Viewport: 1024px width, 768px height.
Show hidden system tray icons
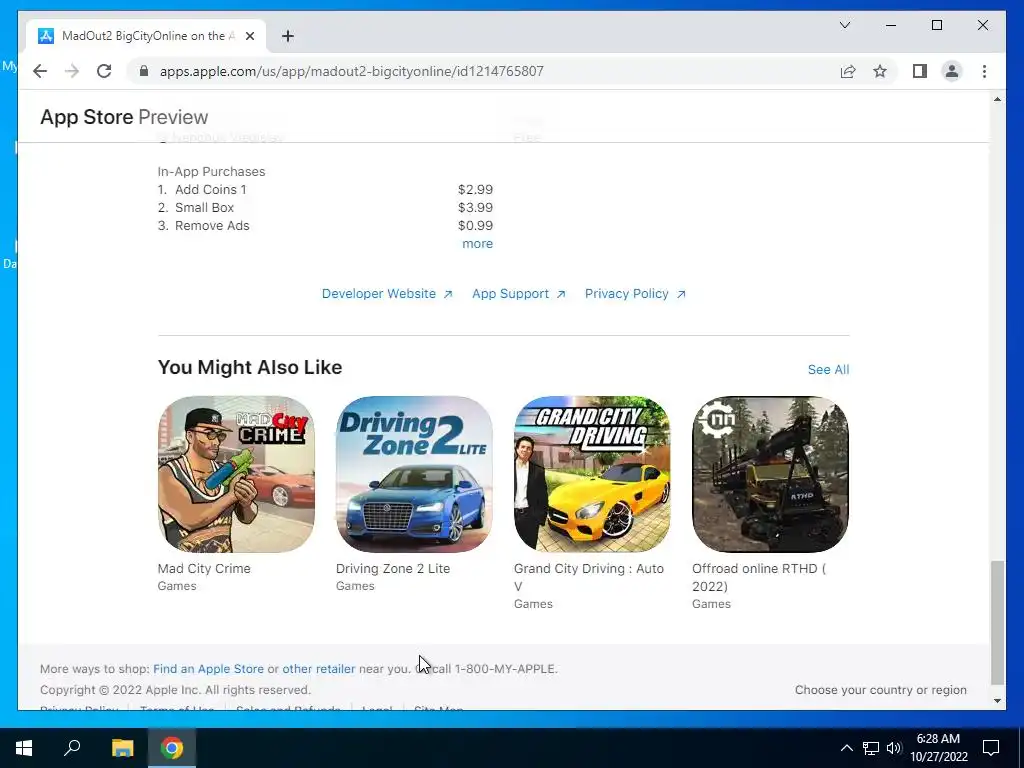click(846, 748)
